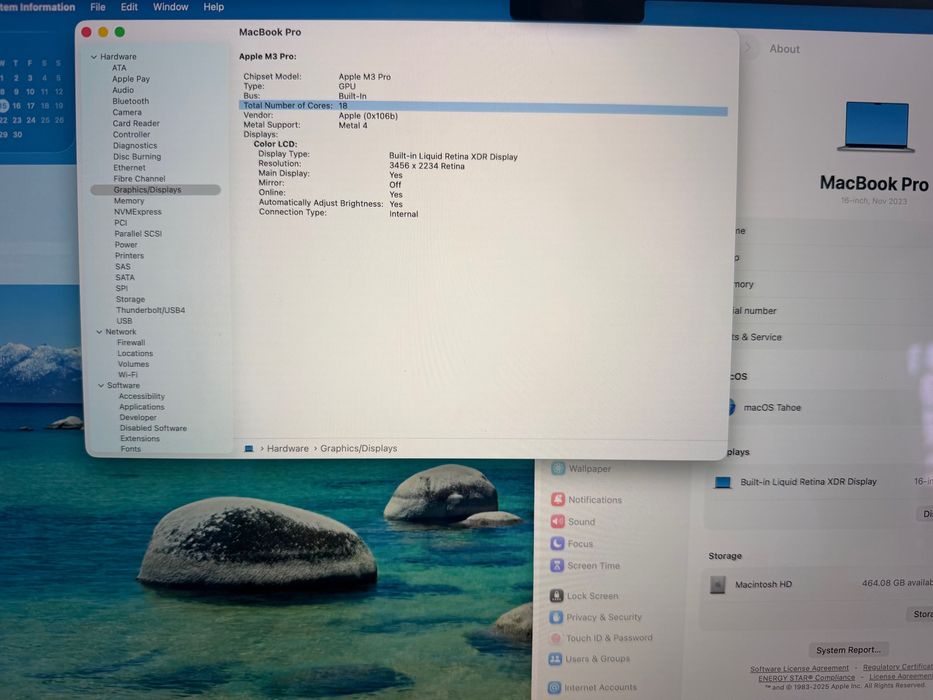Viewport: 933px width, 700px height.
Task: Select Applications under Software
Action: tap(142, 407)
